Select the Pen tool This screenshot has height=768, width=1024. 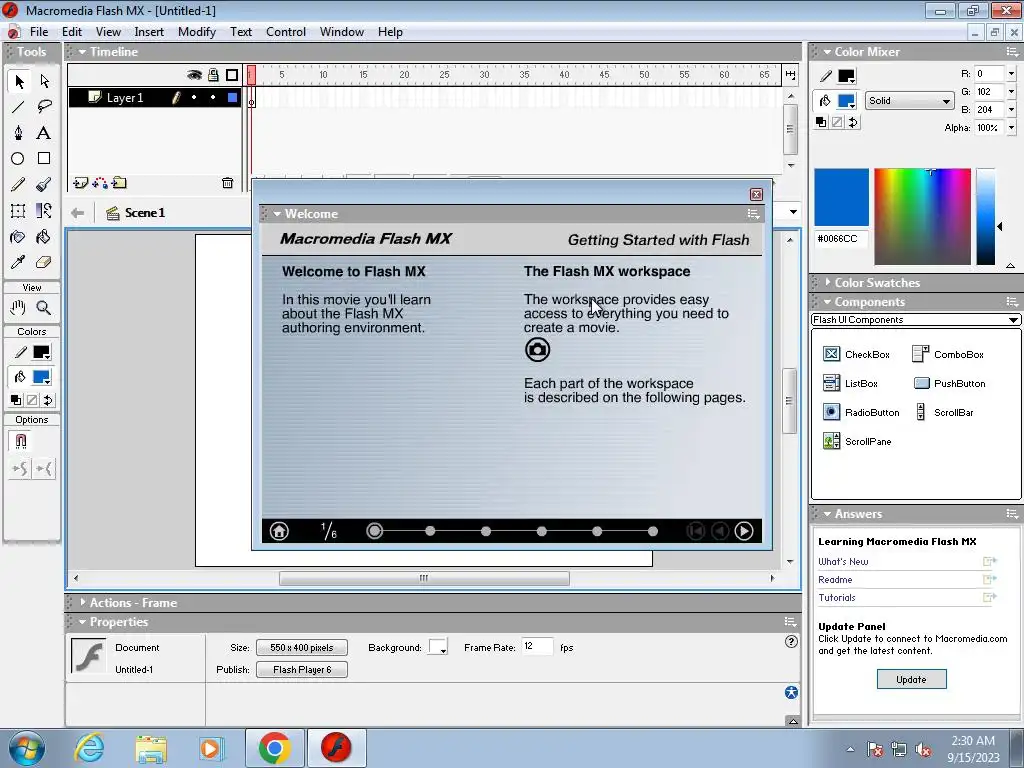pyautogui.click(x=18, y=133)
